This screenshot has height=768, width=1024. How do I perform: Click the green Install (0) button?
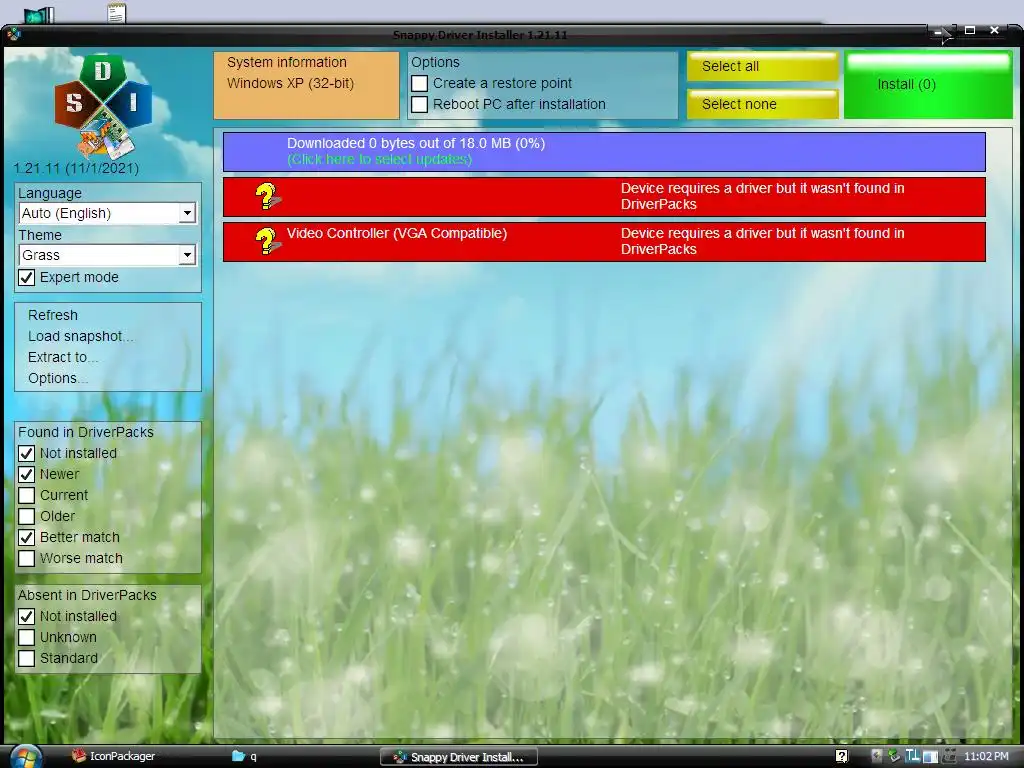[x=928, y=85]
